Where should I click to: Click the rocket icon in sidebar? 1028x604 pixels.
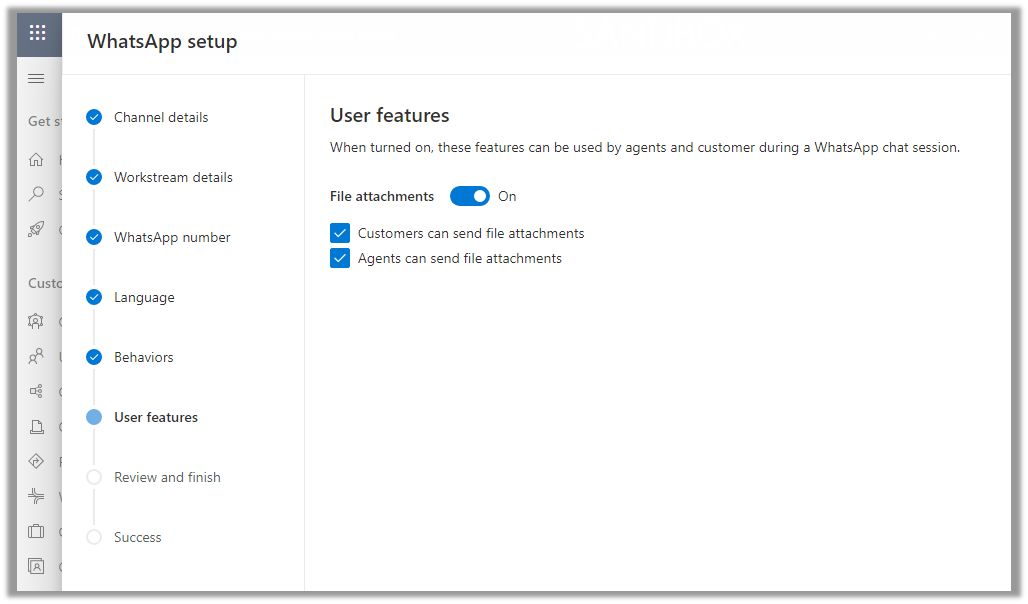tap(36, 229)
